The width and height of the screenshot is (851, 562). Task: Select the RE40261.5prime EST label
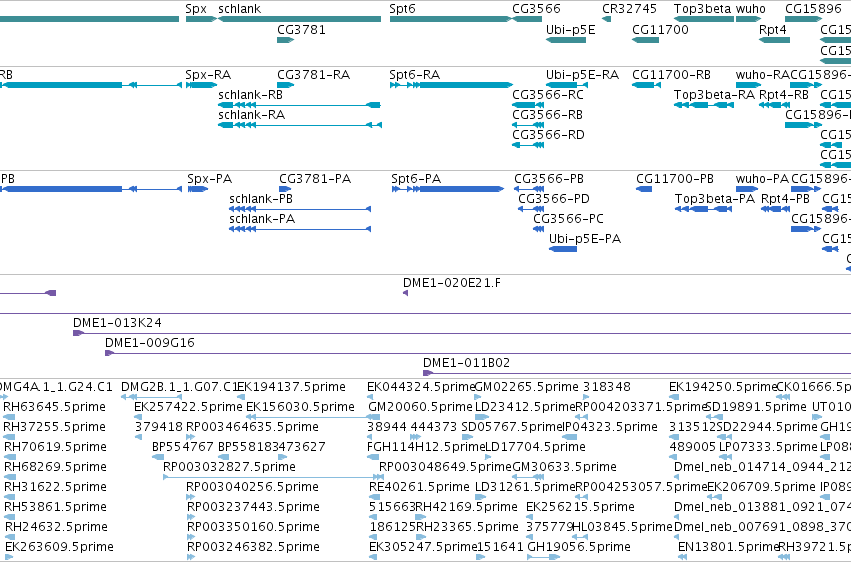click(x=419, y=487)
